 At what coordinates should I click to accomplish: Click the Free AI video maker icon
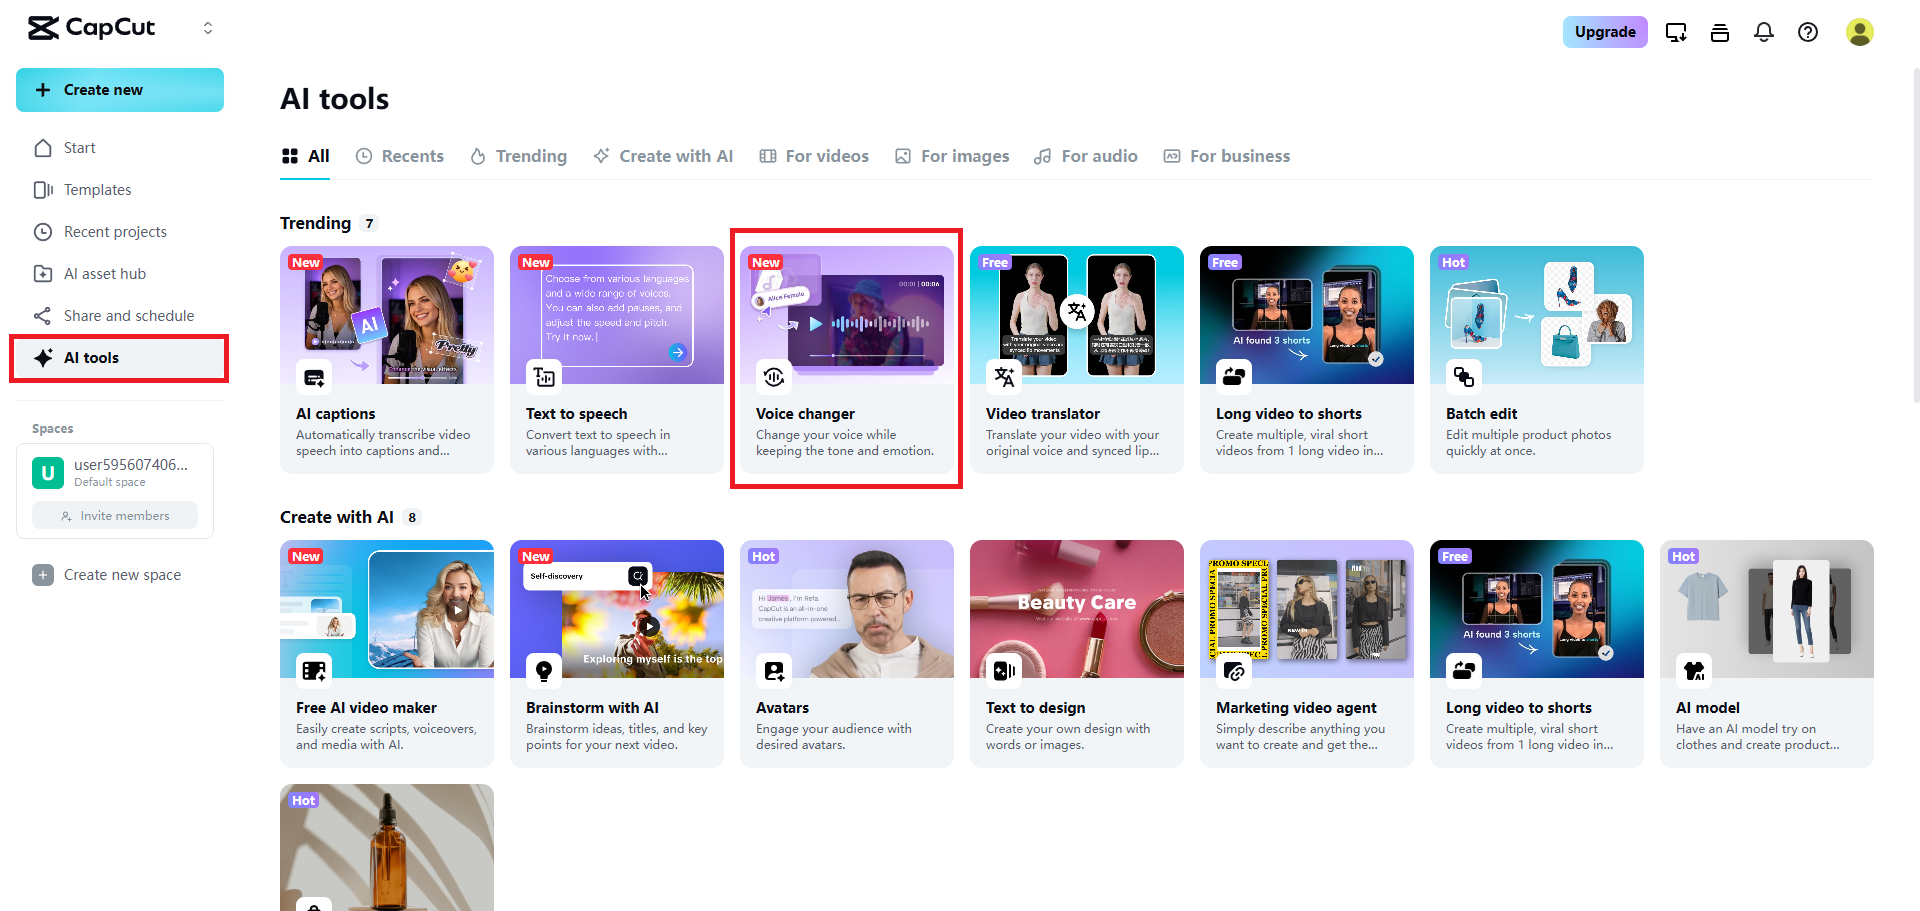(x=314, y=671)
